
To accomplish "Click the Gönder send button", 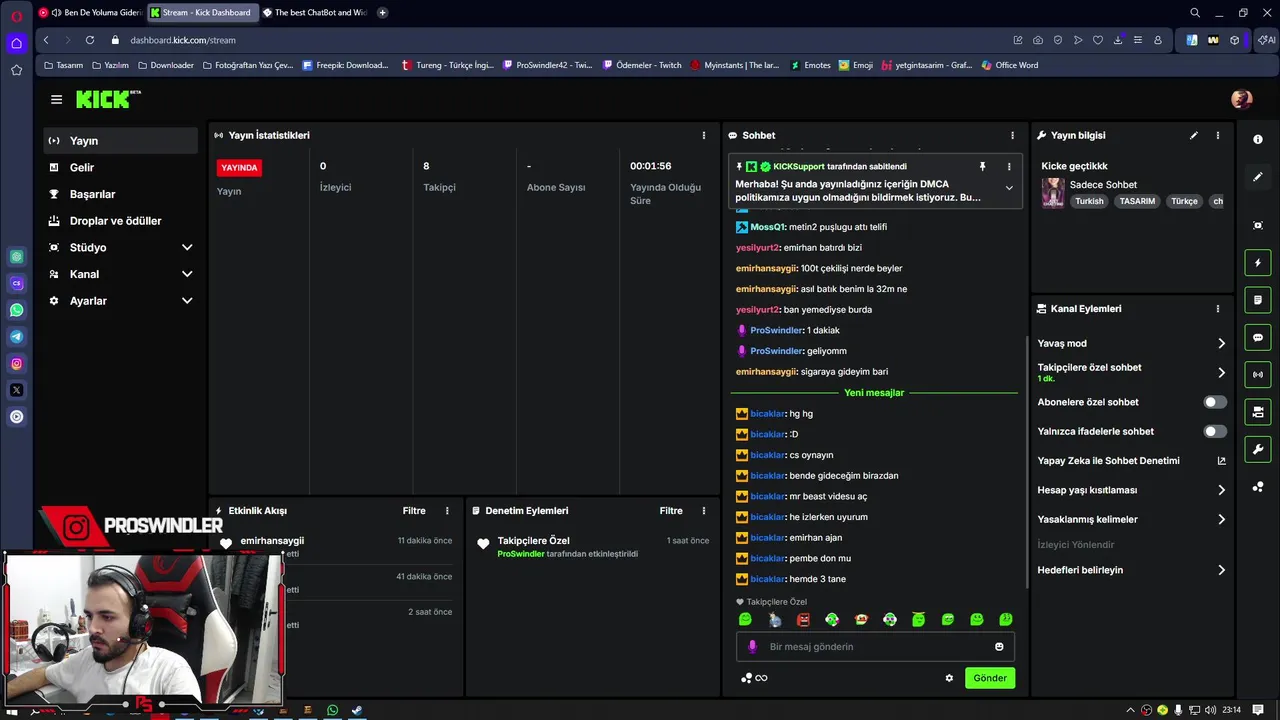I will pos(990,678).
